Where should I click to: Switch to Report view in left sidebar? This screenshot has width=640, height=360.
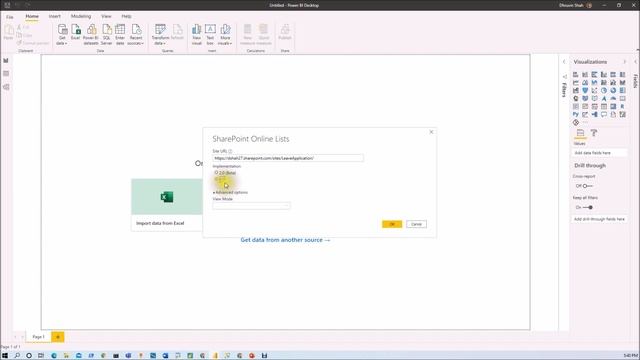6,60
